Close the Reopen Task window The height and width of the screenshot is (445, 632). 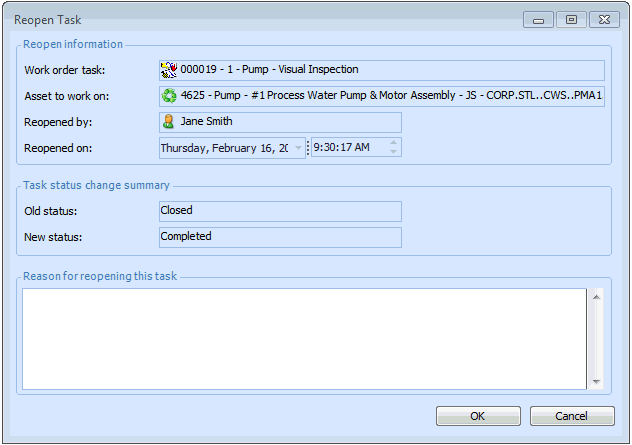click(604, 19)
